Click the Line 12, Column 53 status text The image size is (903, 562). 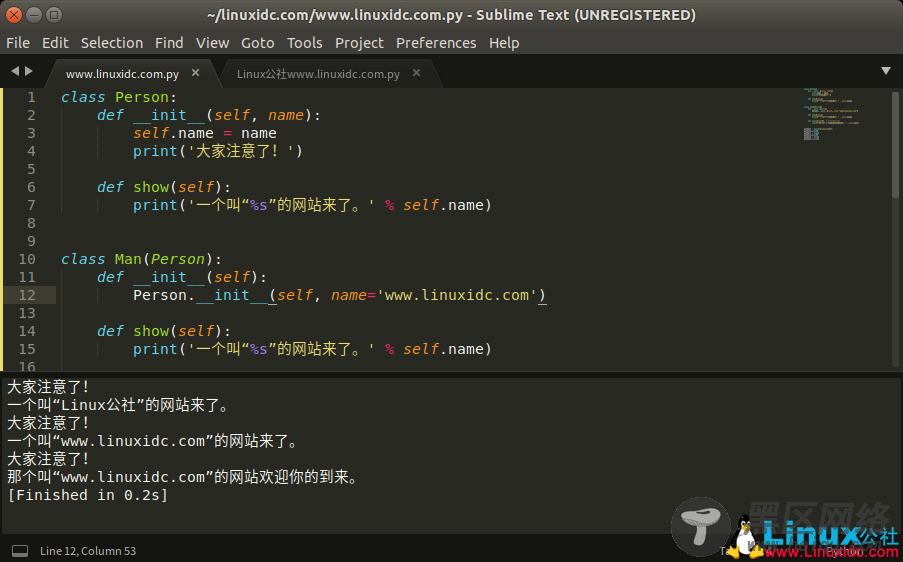88,551
